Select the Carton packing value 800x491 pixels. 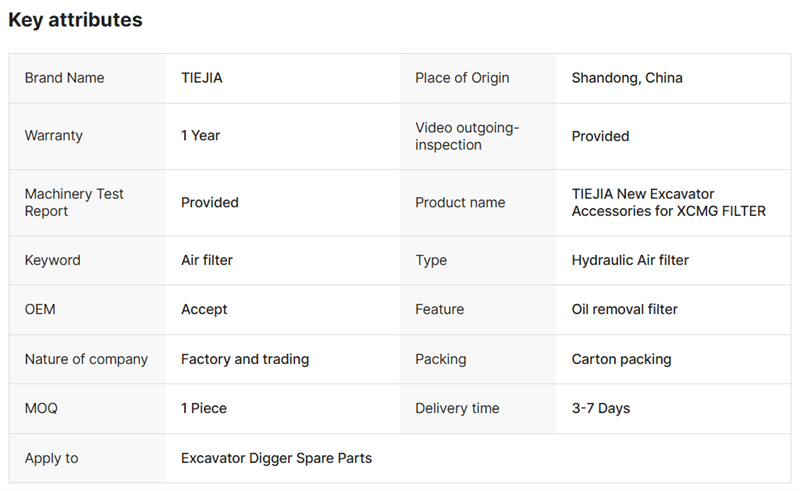621,359
